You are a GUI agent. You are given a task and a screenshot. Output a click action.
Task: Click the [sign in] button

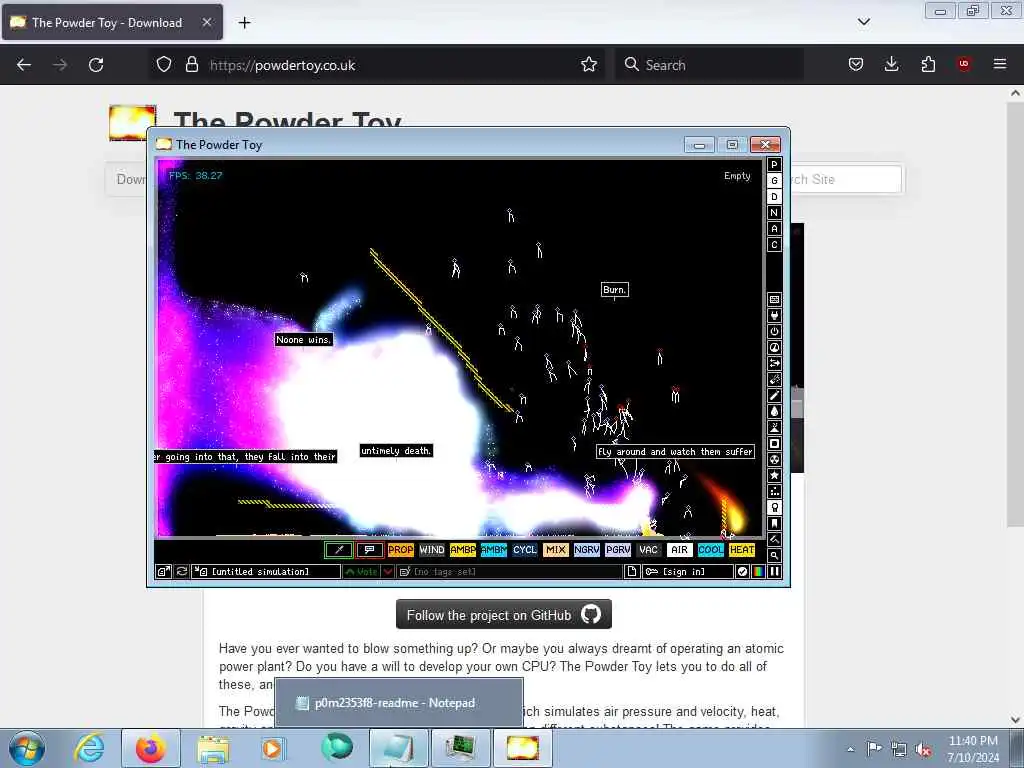(x=688, y=571)
